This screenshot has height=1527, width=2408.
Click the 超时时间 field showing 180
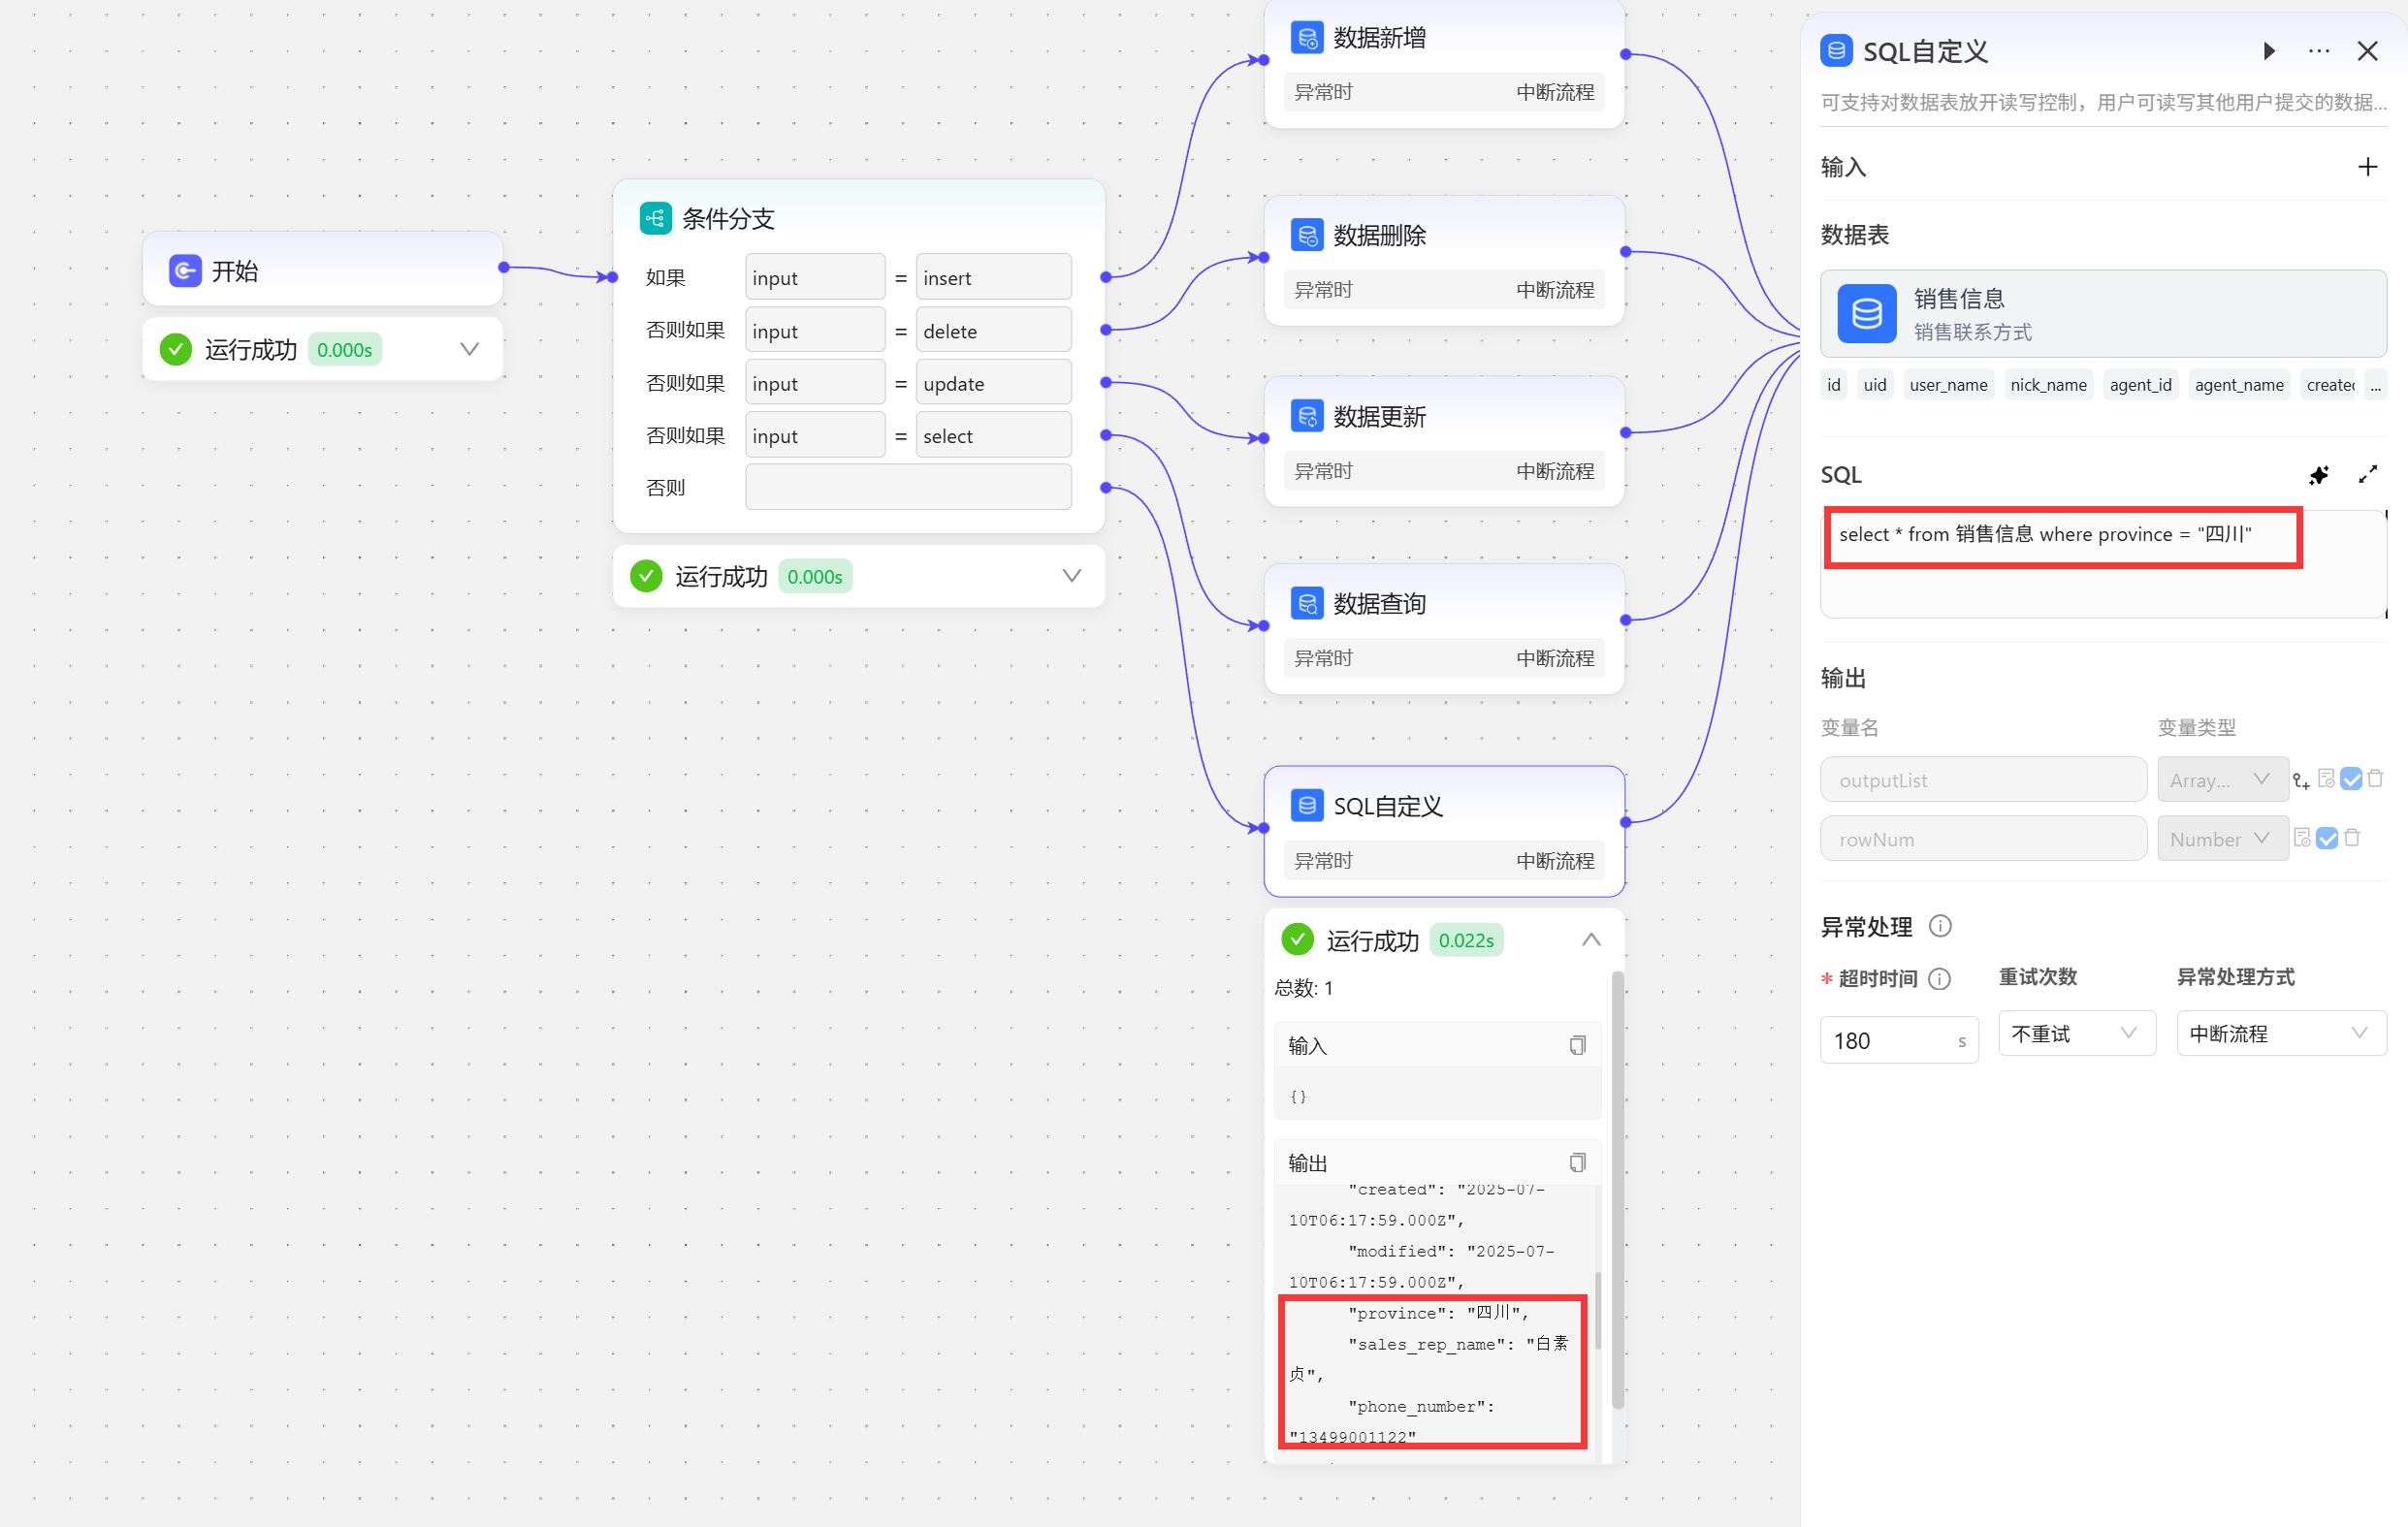(1886, 1040)
